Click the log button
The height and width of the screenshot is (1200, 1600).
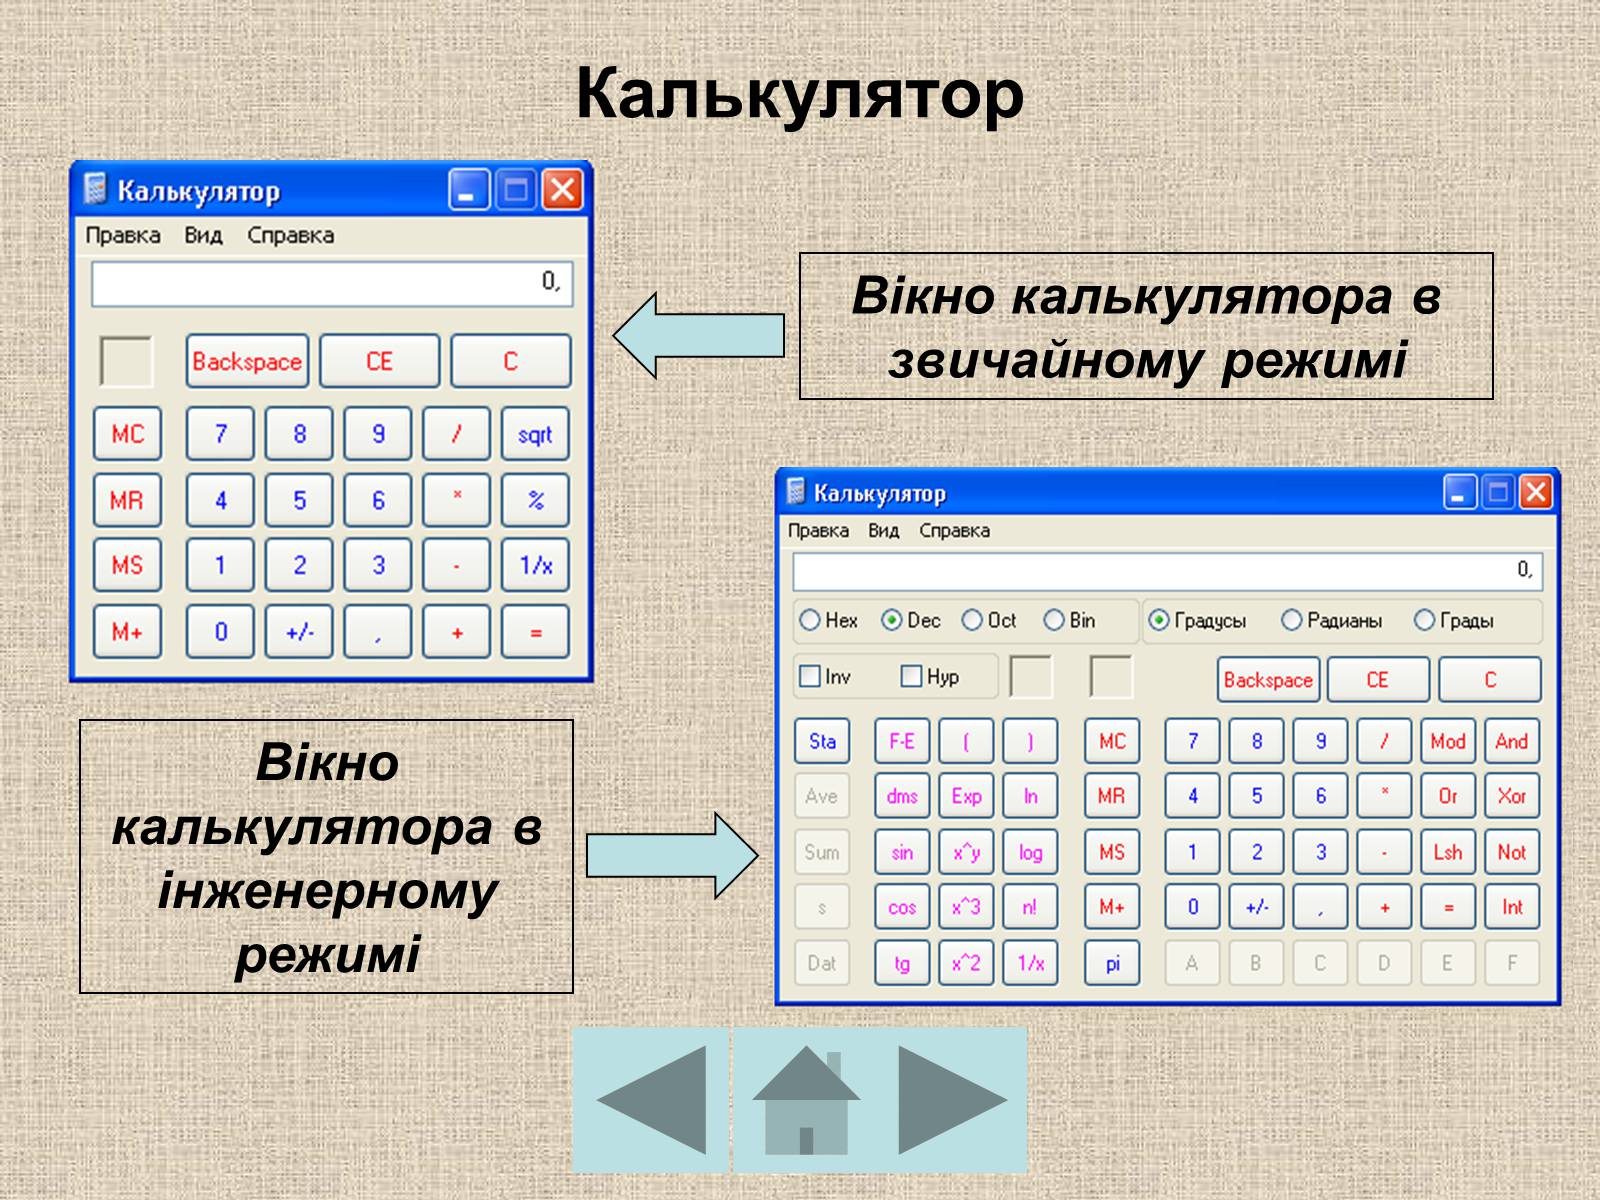(1030, 852)
